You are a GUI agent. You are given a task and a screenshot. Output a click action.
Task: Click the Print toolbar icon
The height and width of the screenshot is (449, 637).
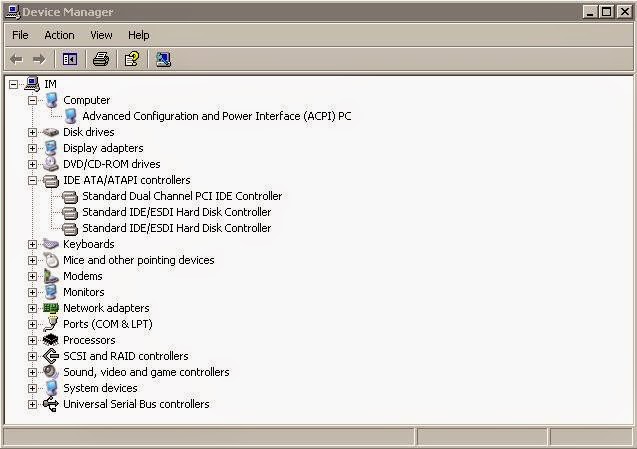[101, 59]
